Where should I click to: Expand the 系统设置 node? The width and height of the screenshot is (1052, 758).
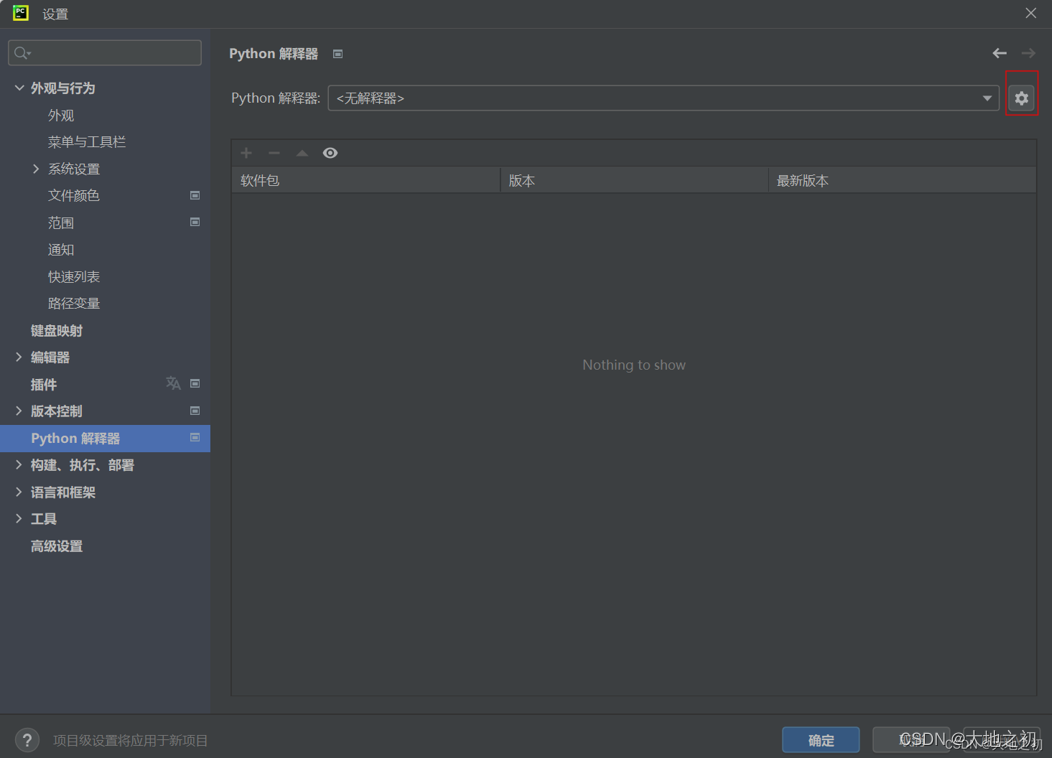point(36,169)
